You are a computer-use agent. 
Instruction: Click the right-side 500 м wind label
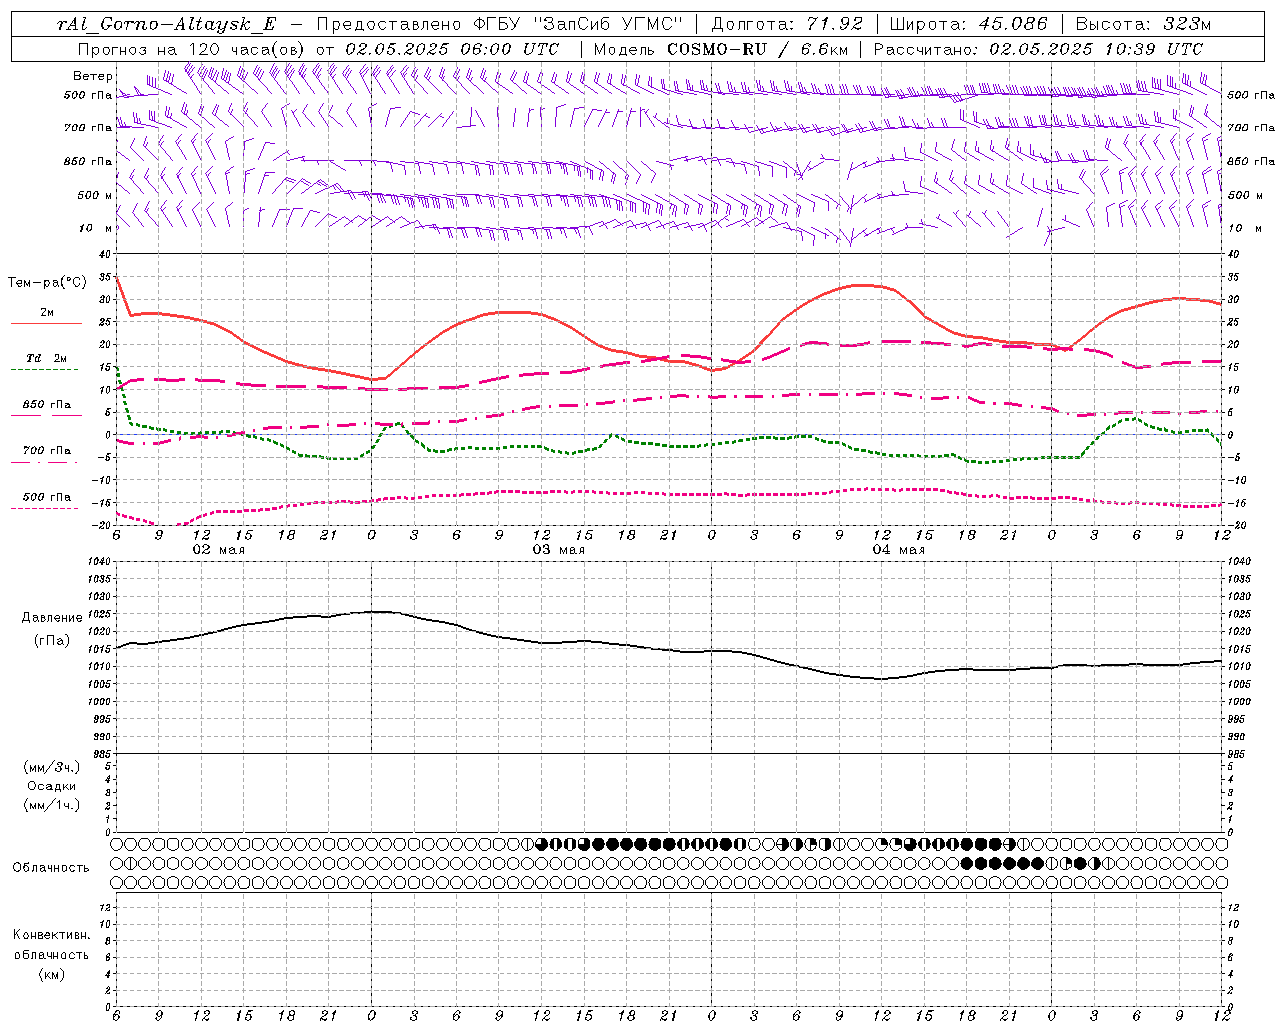1244,195
